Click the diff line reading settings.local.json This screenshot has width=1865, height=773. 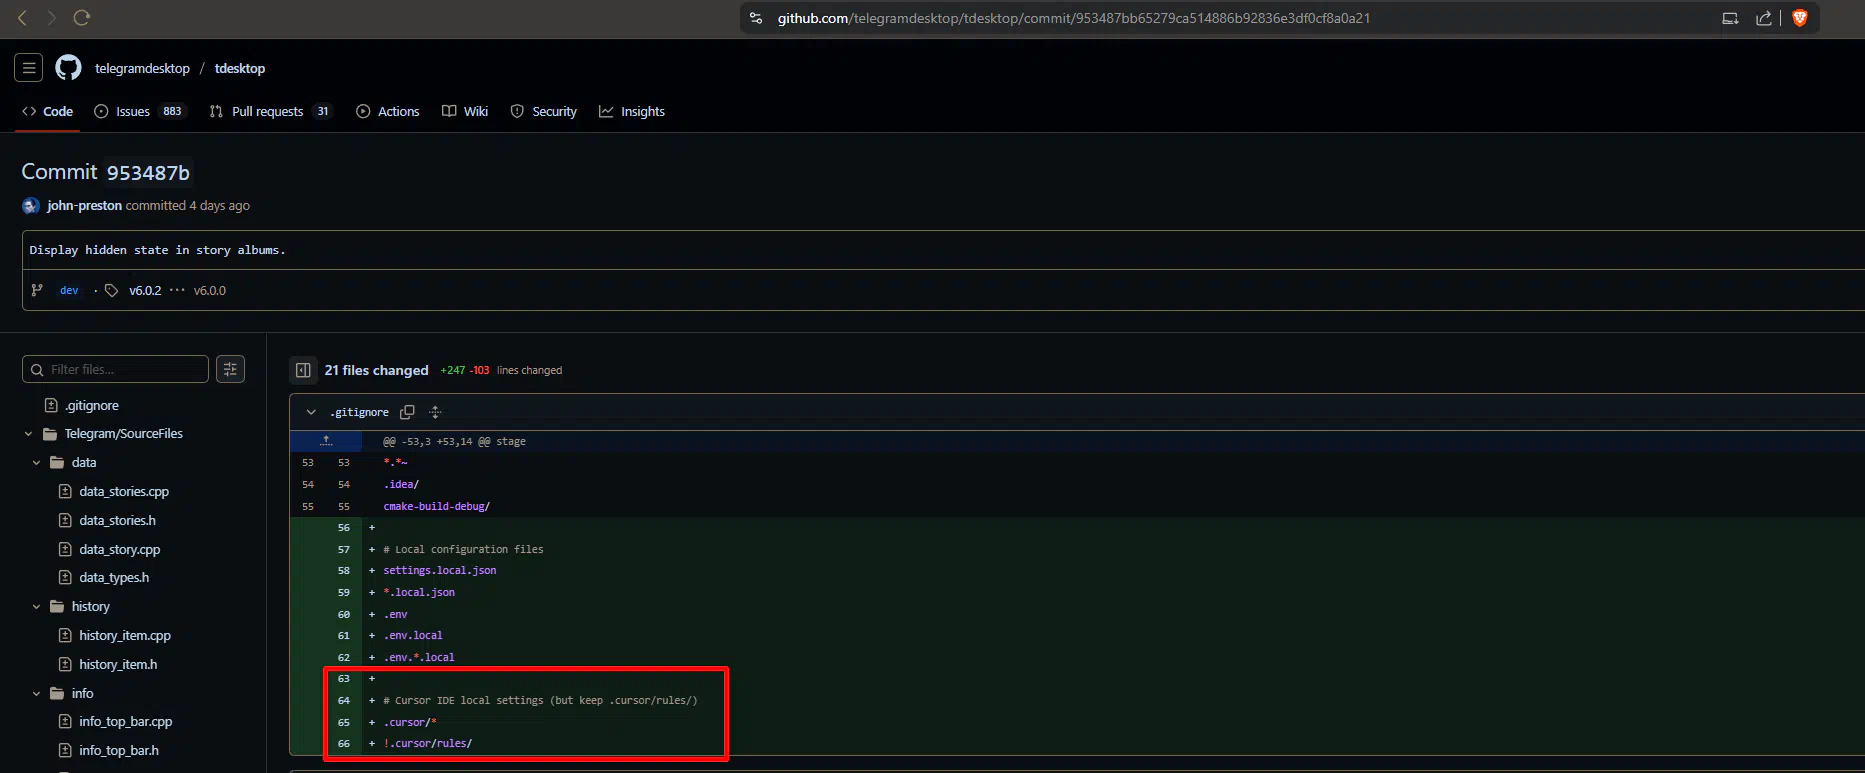click(439, 570)
